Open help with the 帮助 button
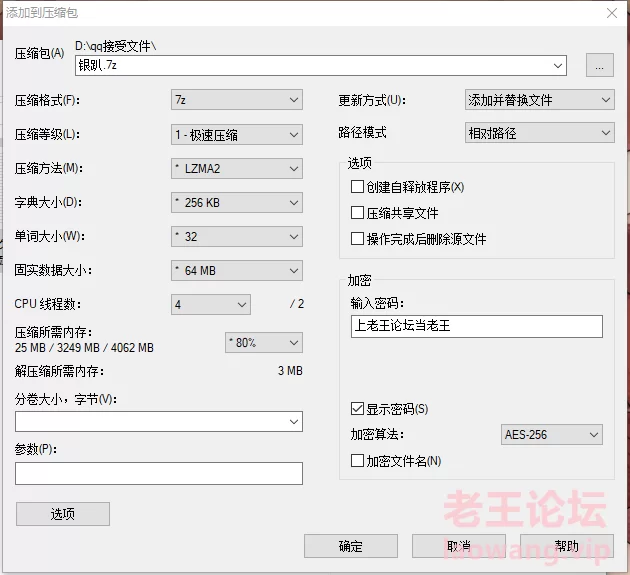This screenshot has width=630, height=575. pyautogui.click(x=567, y=546)
